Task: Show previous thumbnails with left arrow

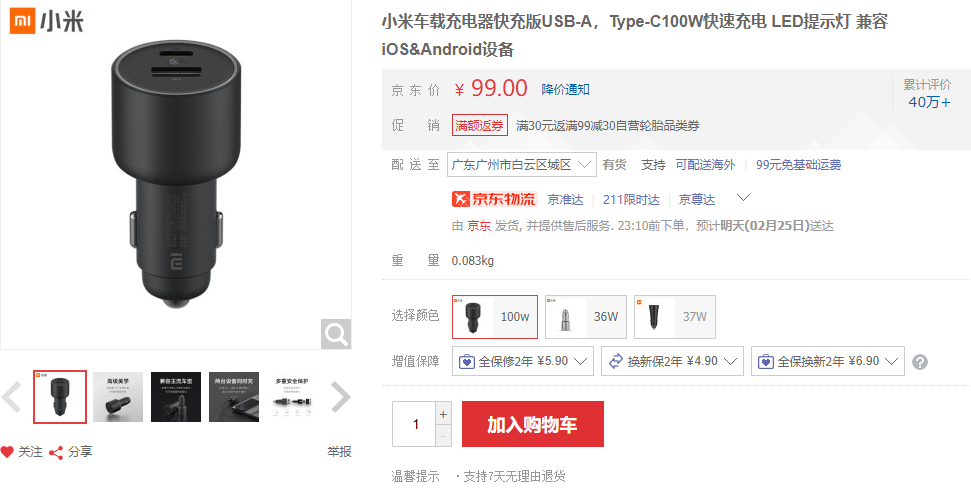Action: pyautogui.click(x=12, y=397)
